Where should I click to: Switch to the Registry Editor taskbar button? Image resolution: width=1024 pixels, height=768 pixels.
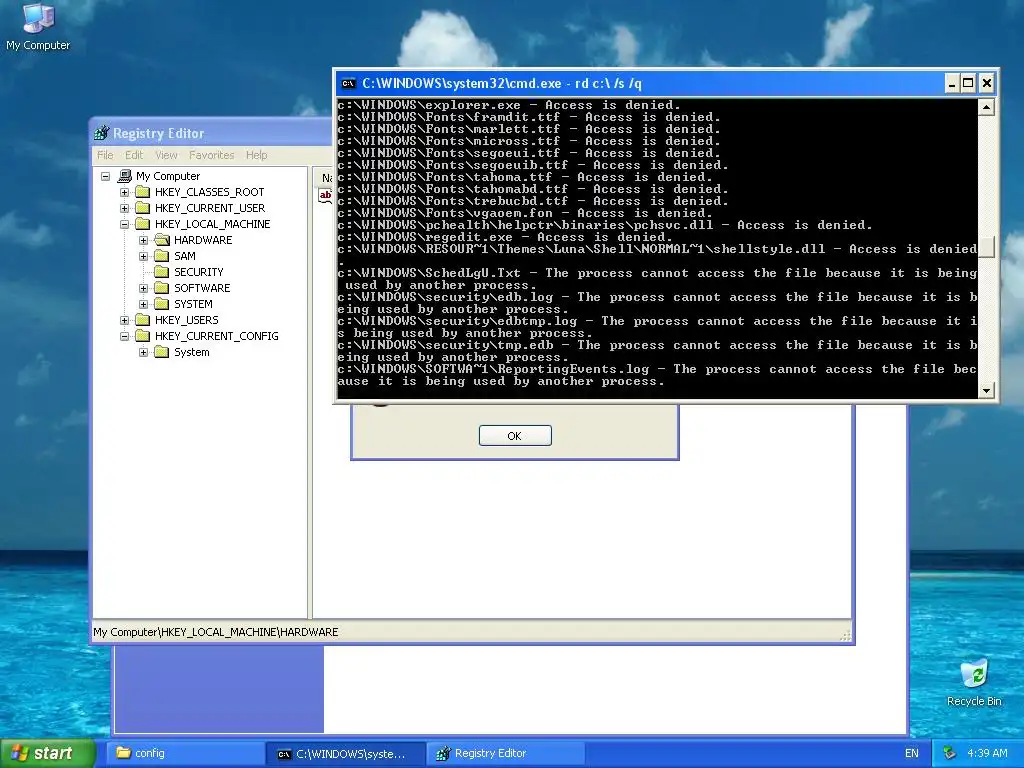(x=505, y=753)
